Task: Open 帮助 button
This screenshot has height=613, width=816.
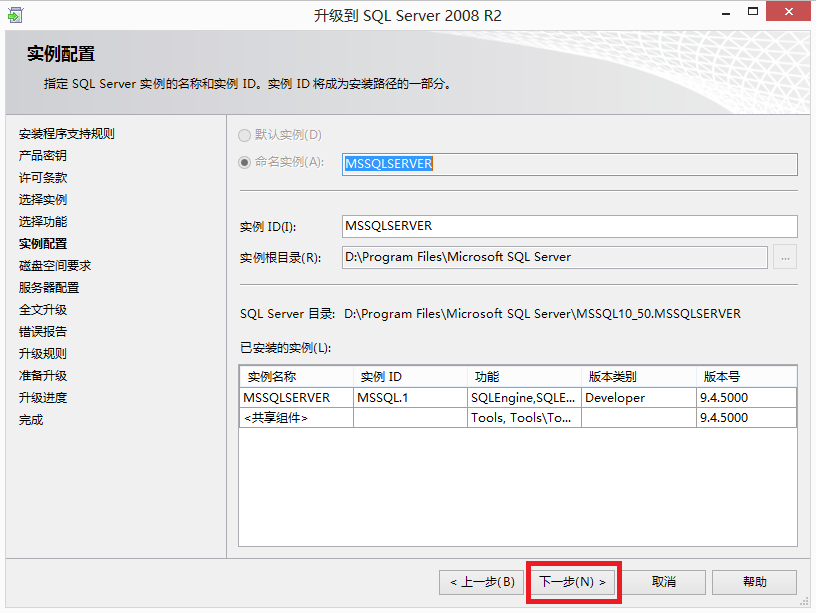Action: point(754,582)
